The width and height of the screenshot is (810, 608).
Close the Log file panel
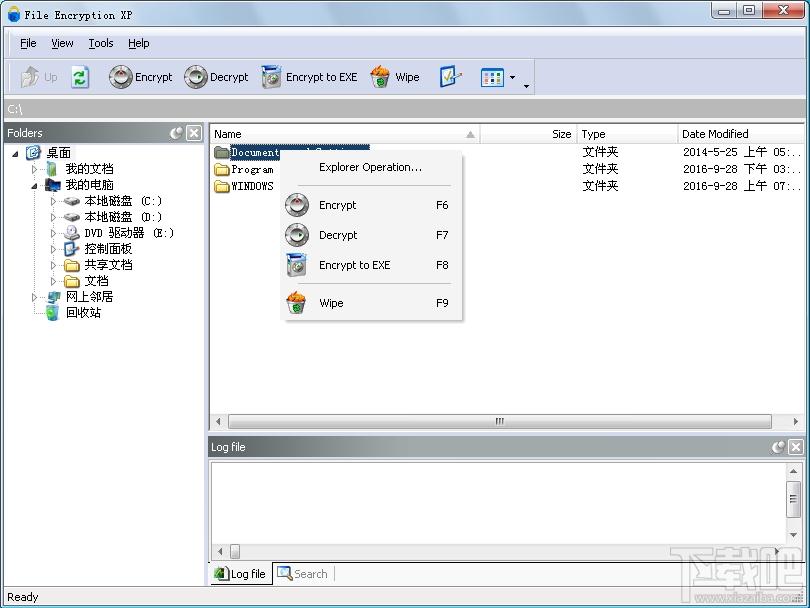pyautogui.click(x=796, y=447)
